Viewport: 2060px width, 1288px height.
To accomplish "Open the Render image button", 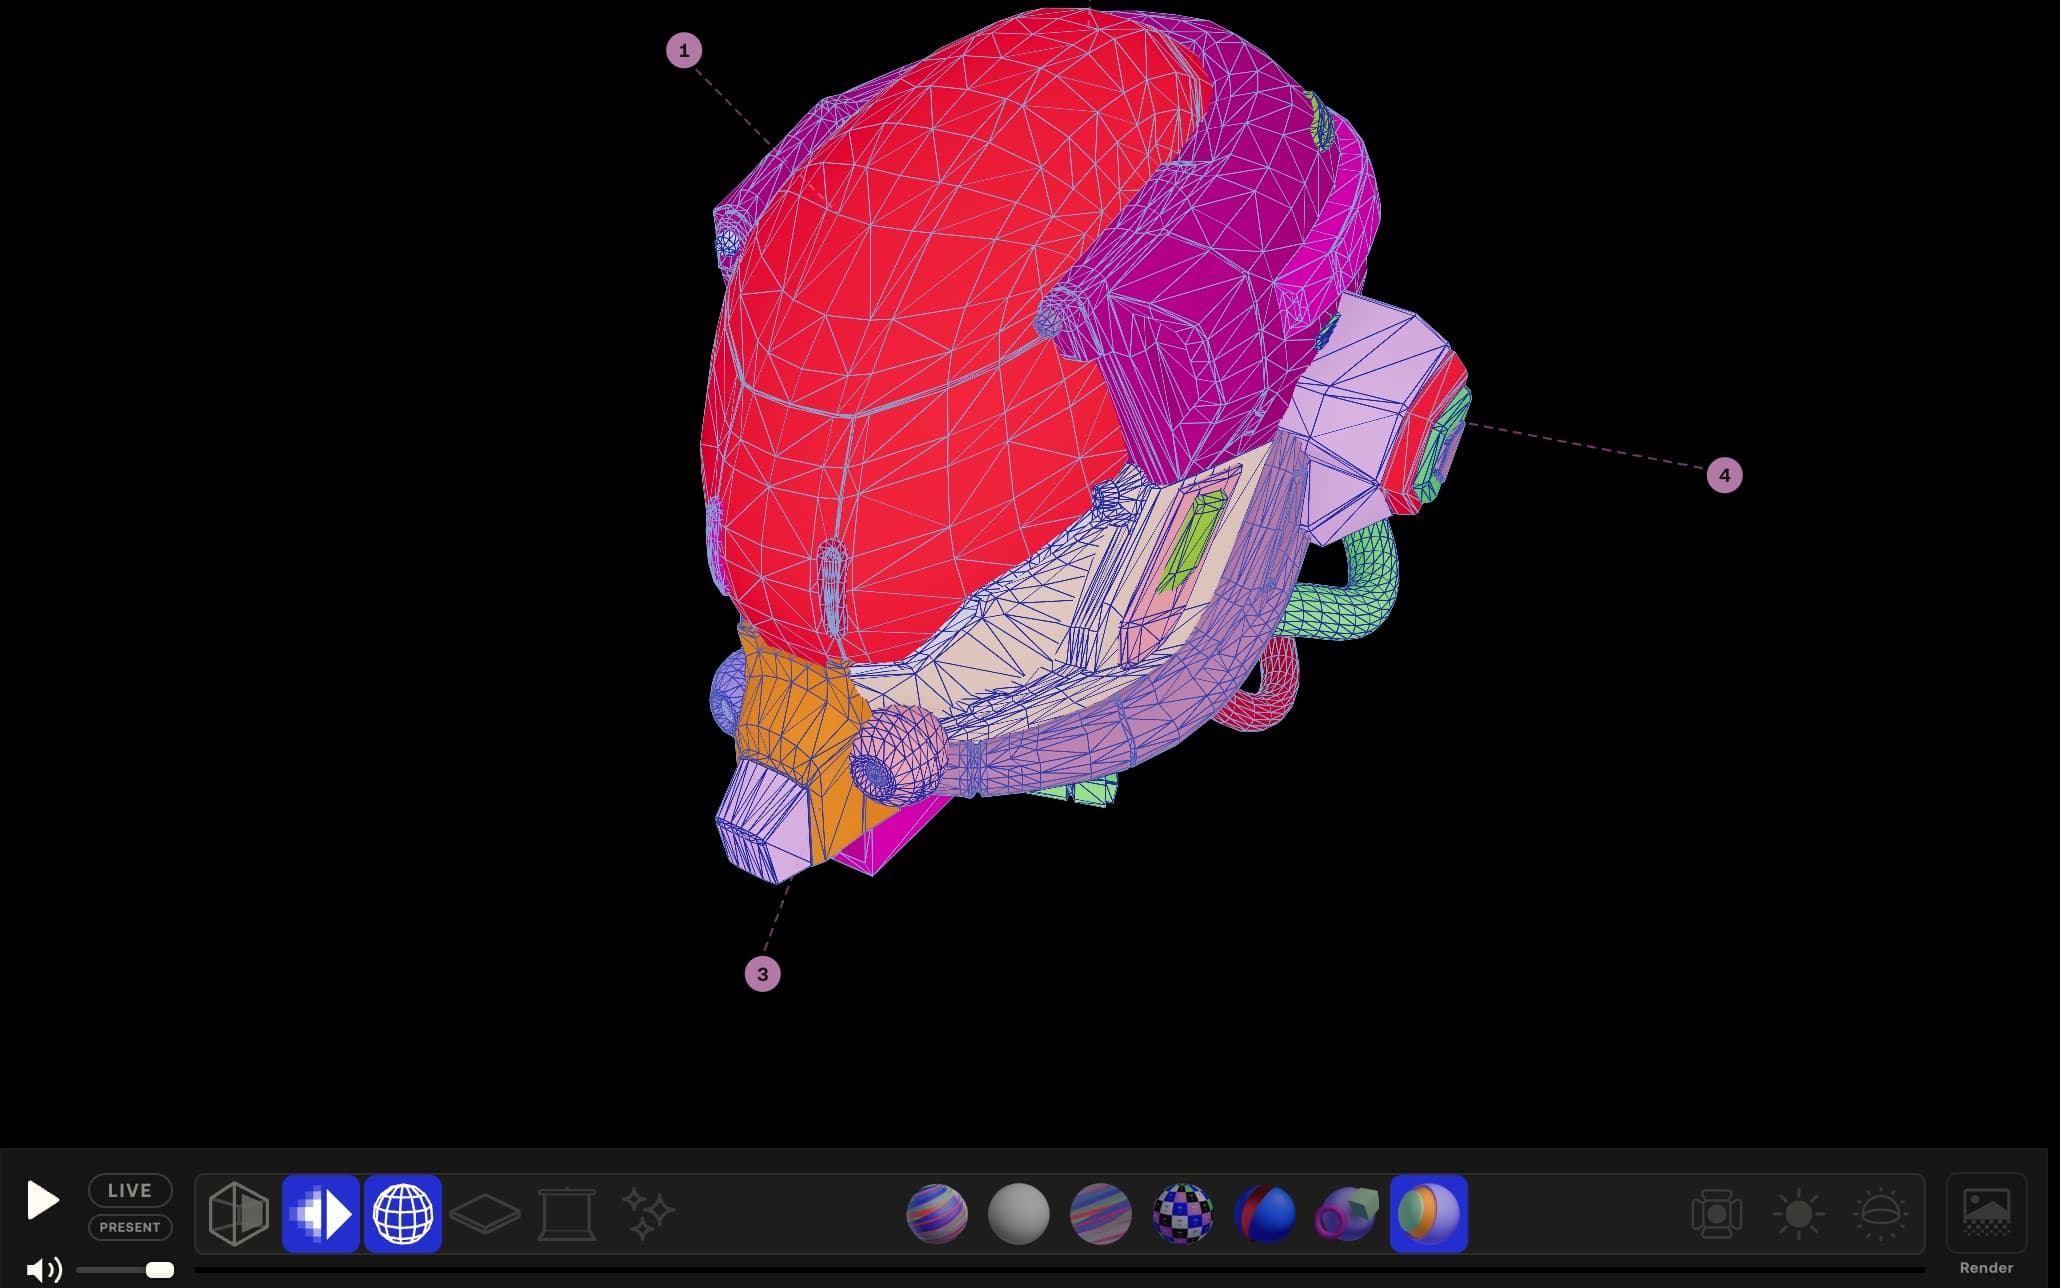I will pyautogui.click(x=1986, y=1226).
